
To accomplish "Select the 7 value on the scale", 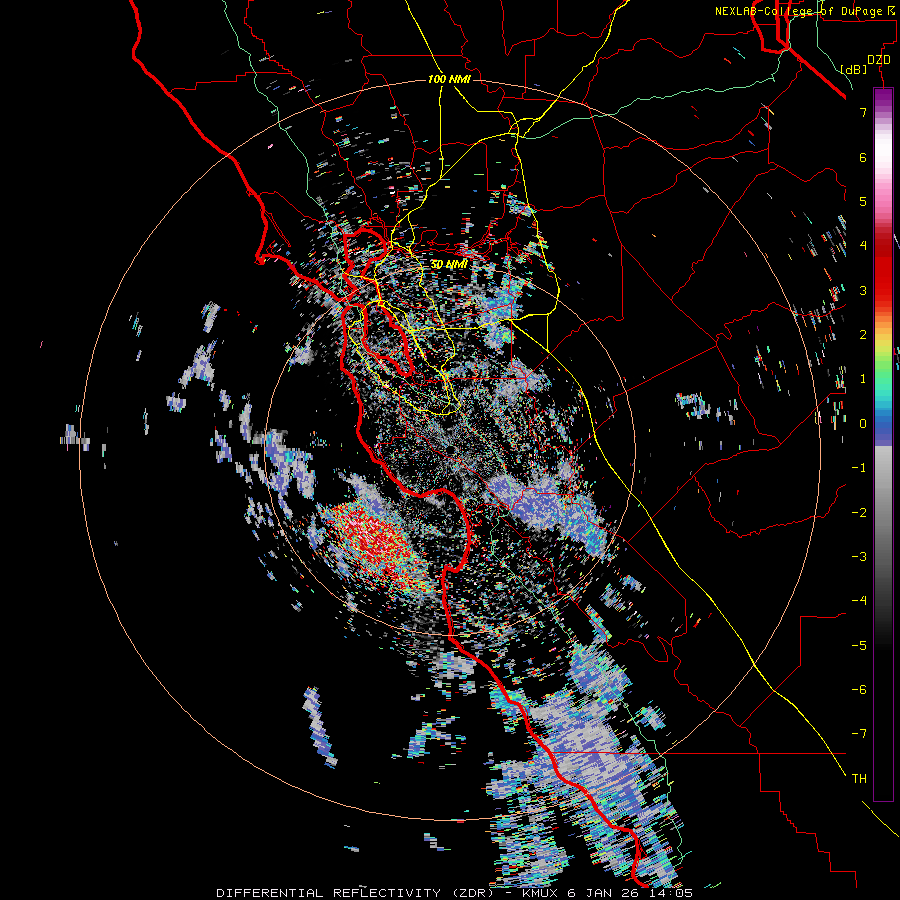I will point(863,112).
